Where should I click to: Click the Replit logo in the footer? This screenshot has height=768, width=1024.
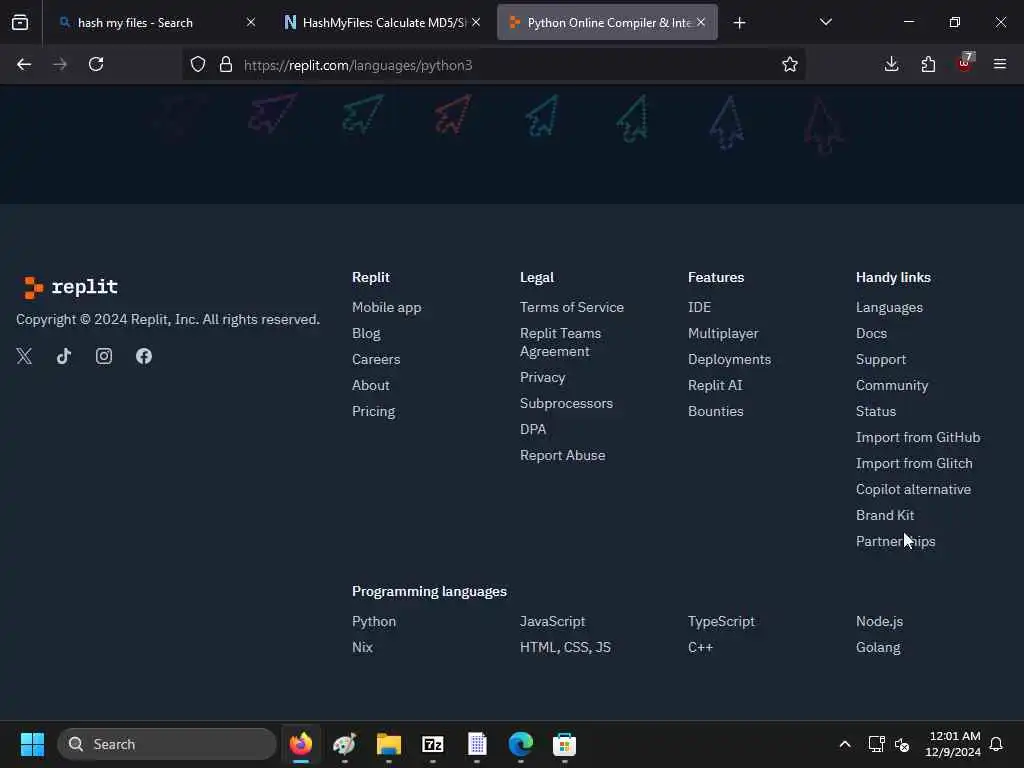[x=71, y=287]
